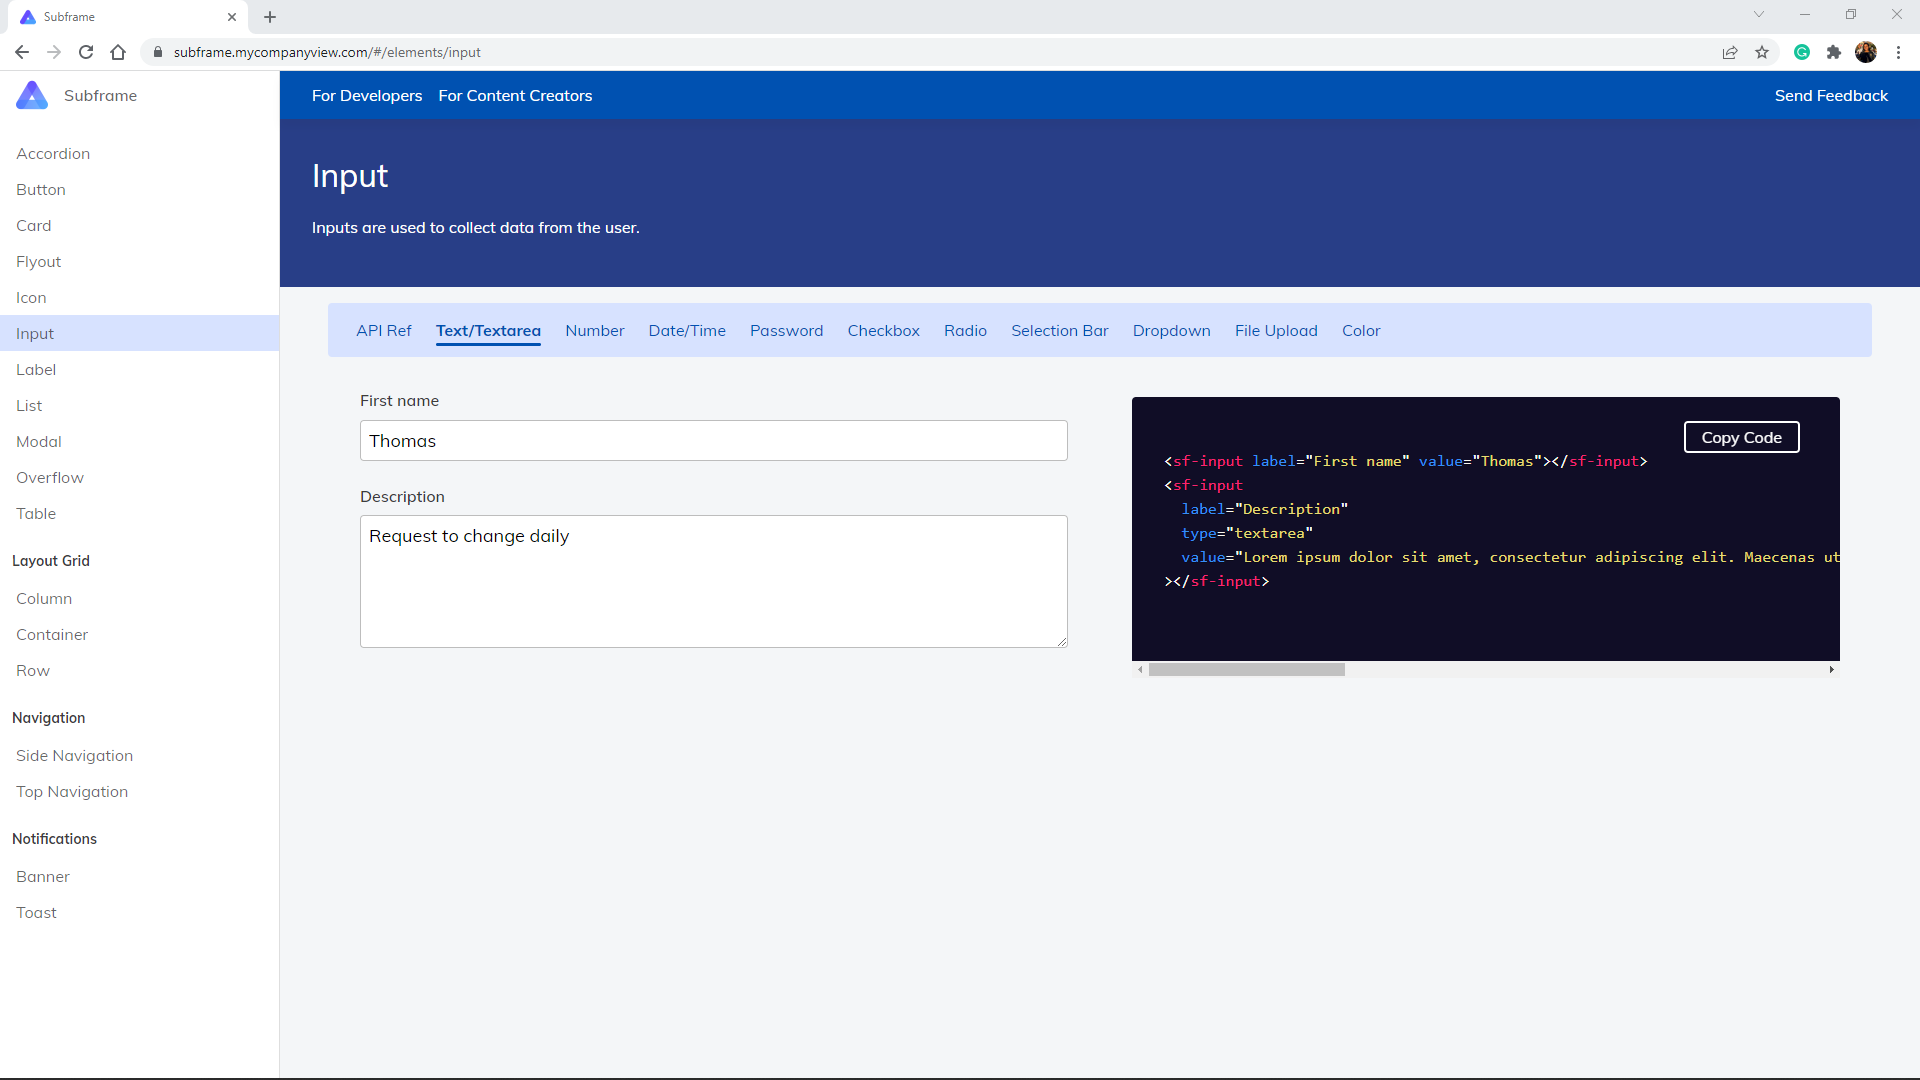Open Chrome three-dot menu
Viewport: 1920px width, 1080px height.
click(1898, 52)
